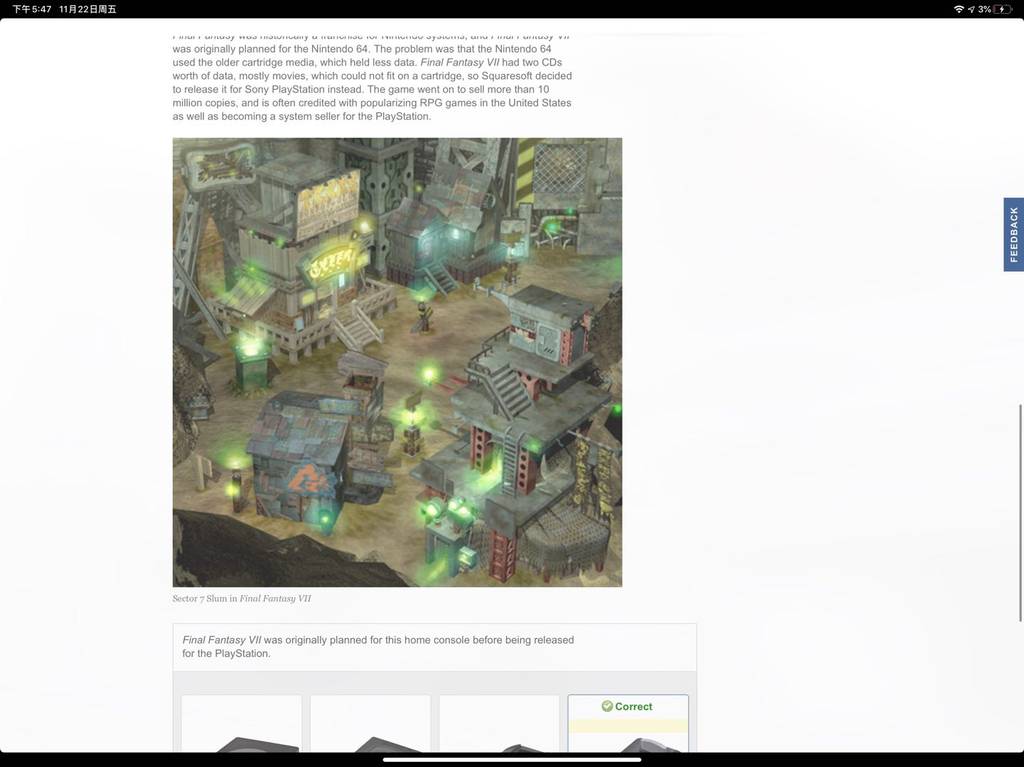Tap the 3% battery percentage
Viewport: 1024px width, 767px height.
click(984, 9)
